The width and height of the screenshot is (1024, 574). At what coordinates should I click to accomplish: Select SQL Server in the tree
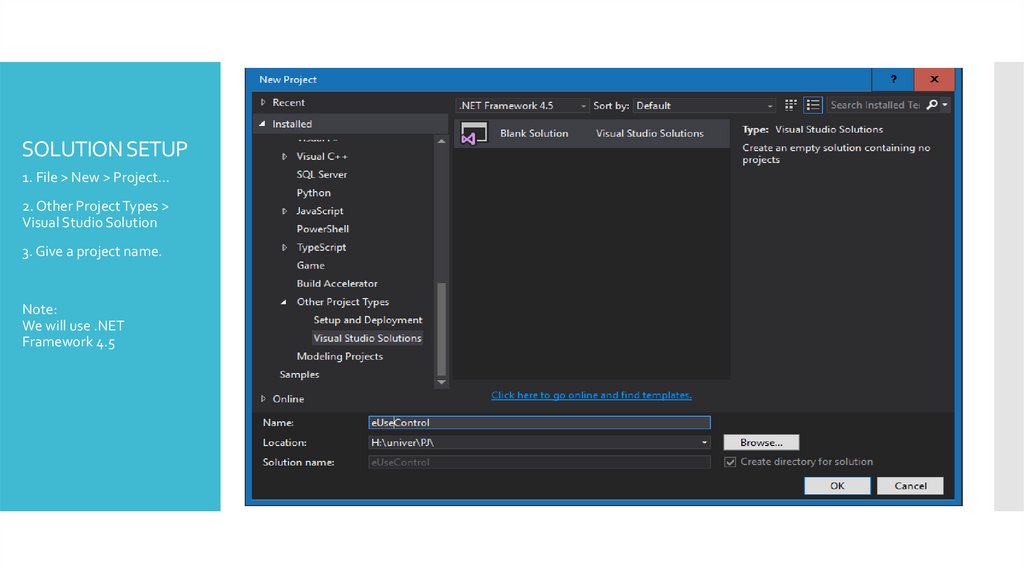321,174
